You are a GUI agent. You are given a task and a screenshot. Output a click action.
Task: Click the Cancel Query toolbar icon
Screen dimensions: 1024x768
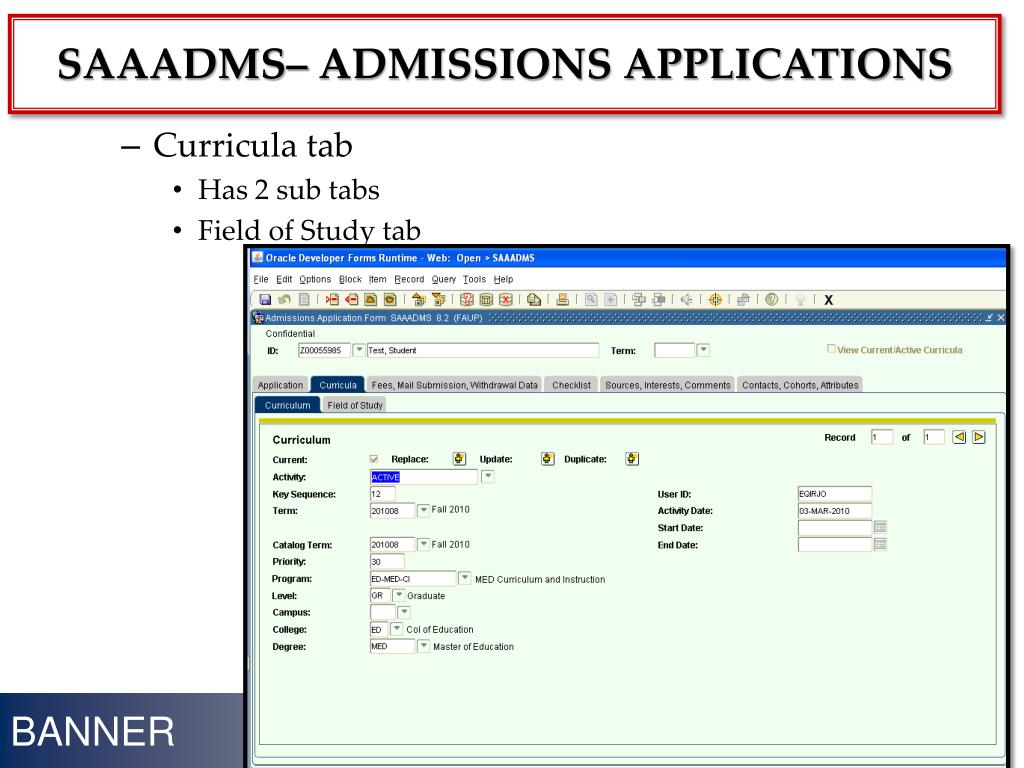point(506,300)
